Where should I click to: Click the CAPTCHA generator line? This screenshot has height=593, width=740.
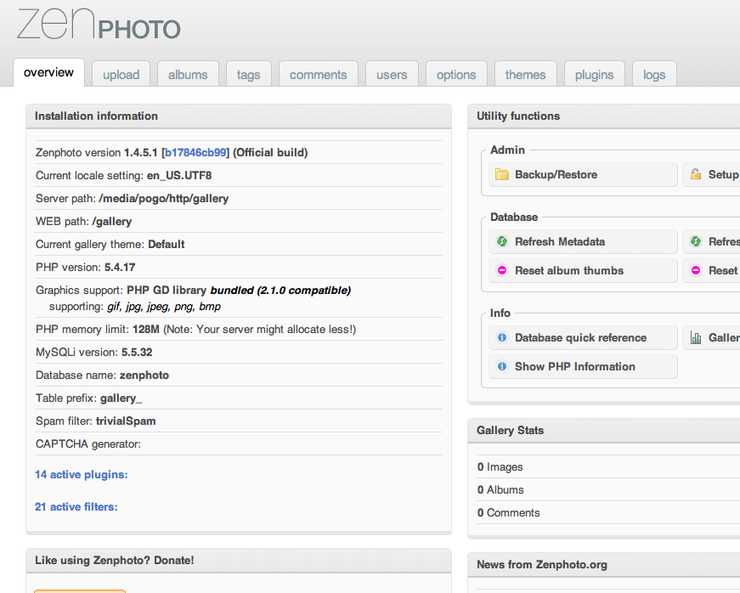coord(88,444)
